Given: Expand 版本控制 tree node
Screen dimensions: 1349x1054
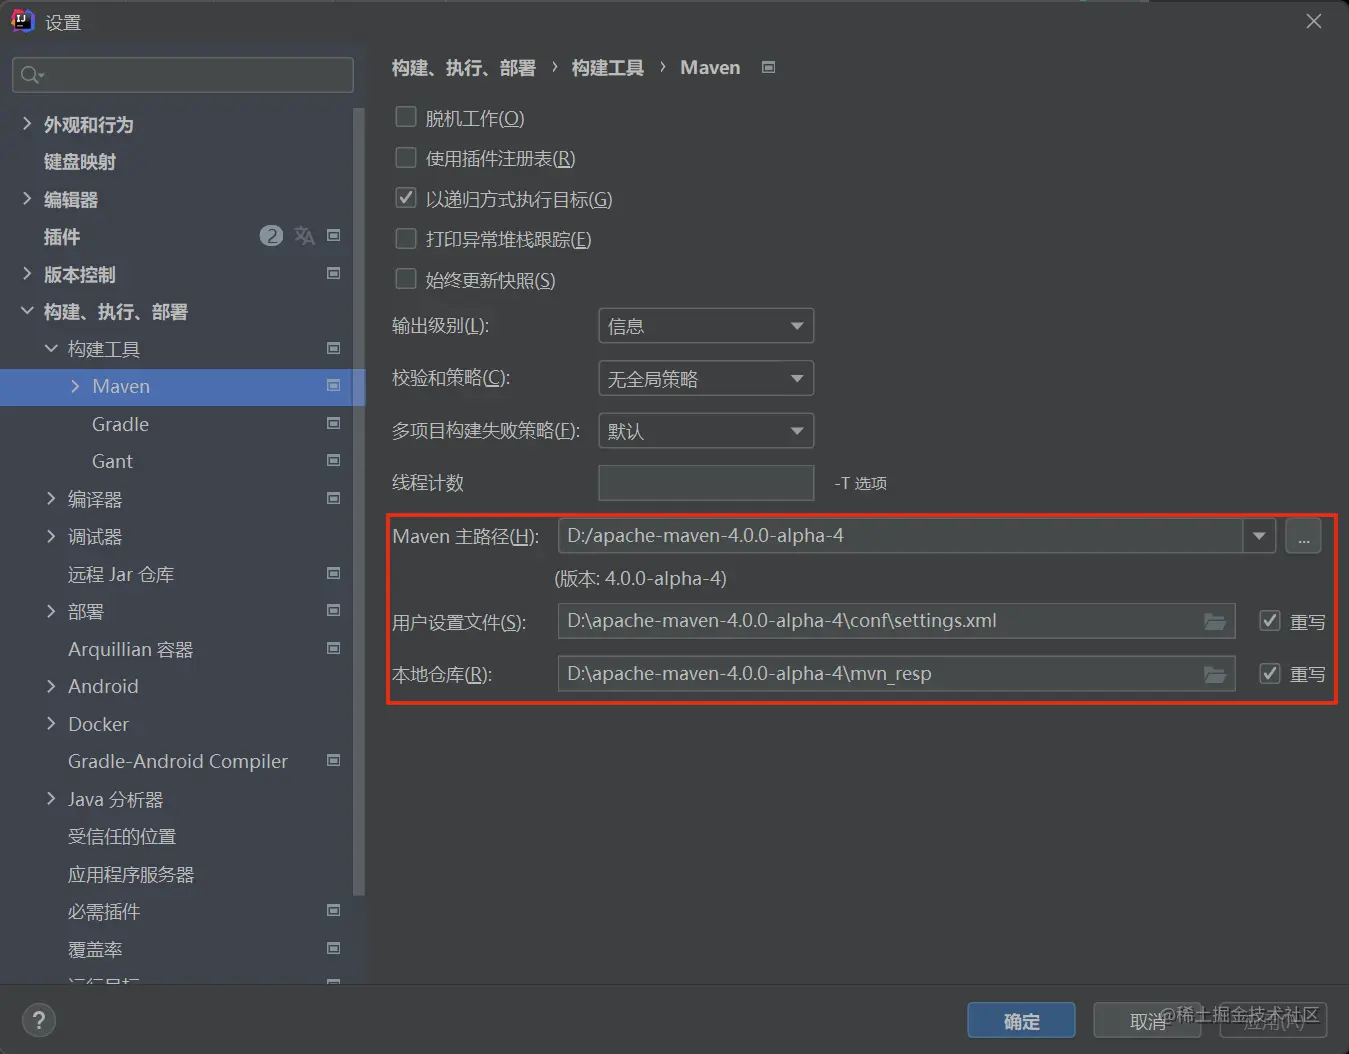Looking at the screenshot, I should coord(27,274).
